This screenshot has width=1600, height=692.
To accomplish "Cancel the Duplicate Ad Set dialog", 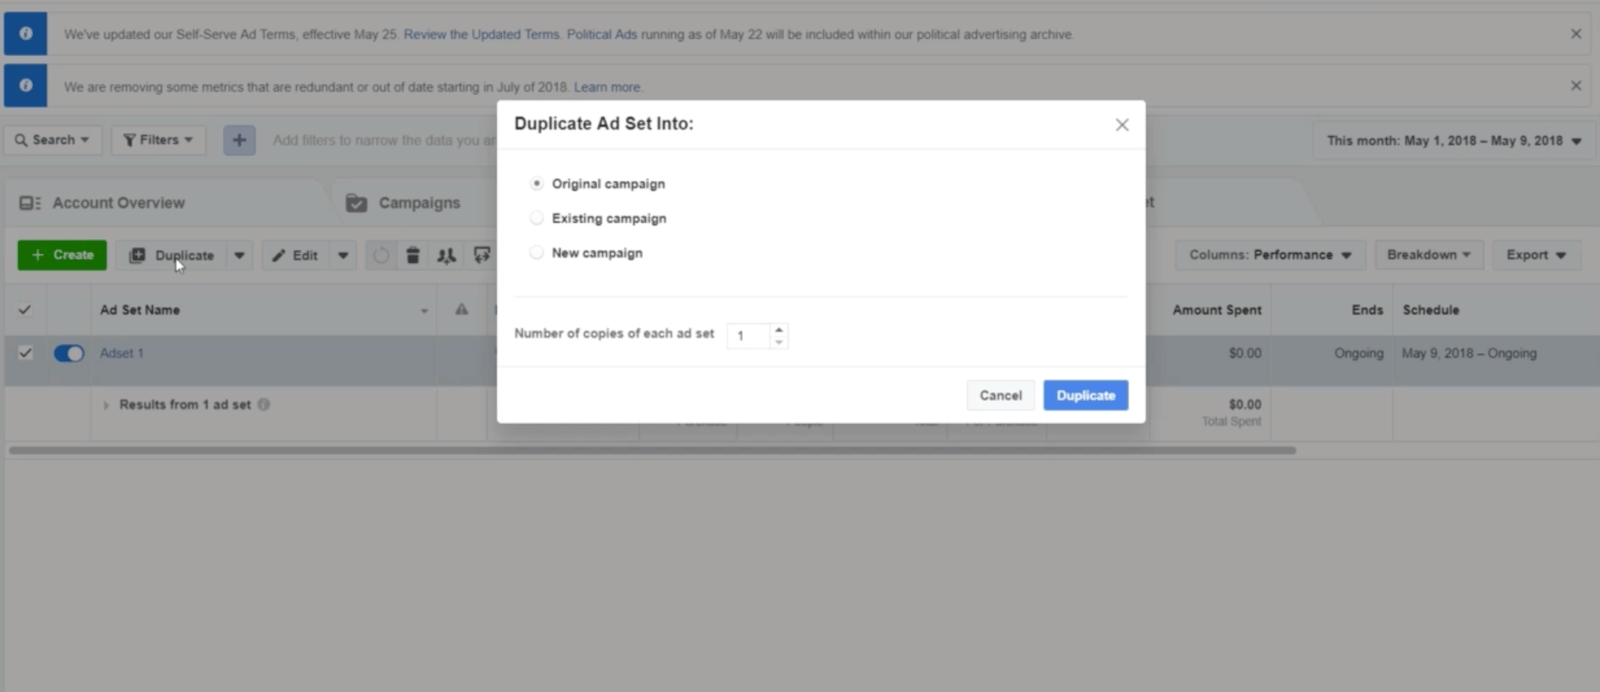I will pyautogui.click(x=1000, y=395).
